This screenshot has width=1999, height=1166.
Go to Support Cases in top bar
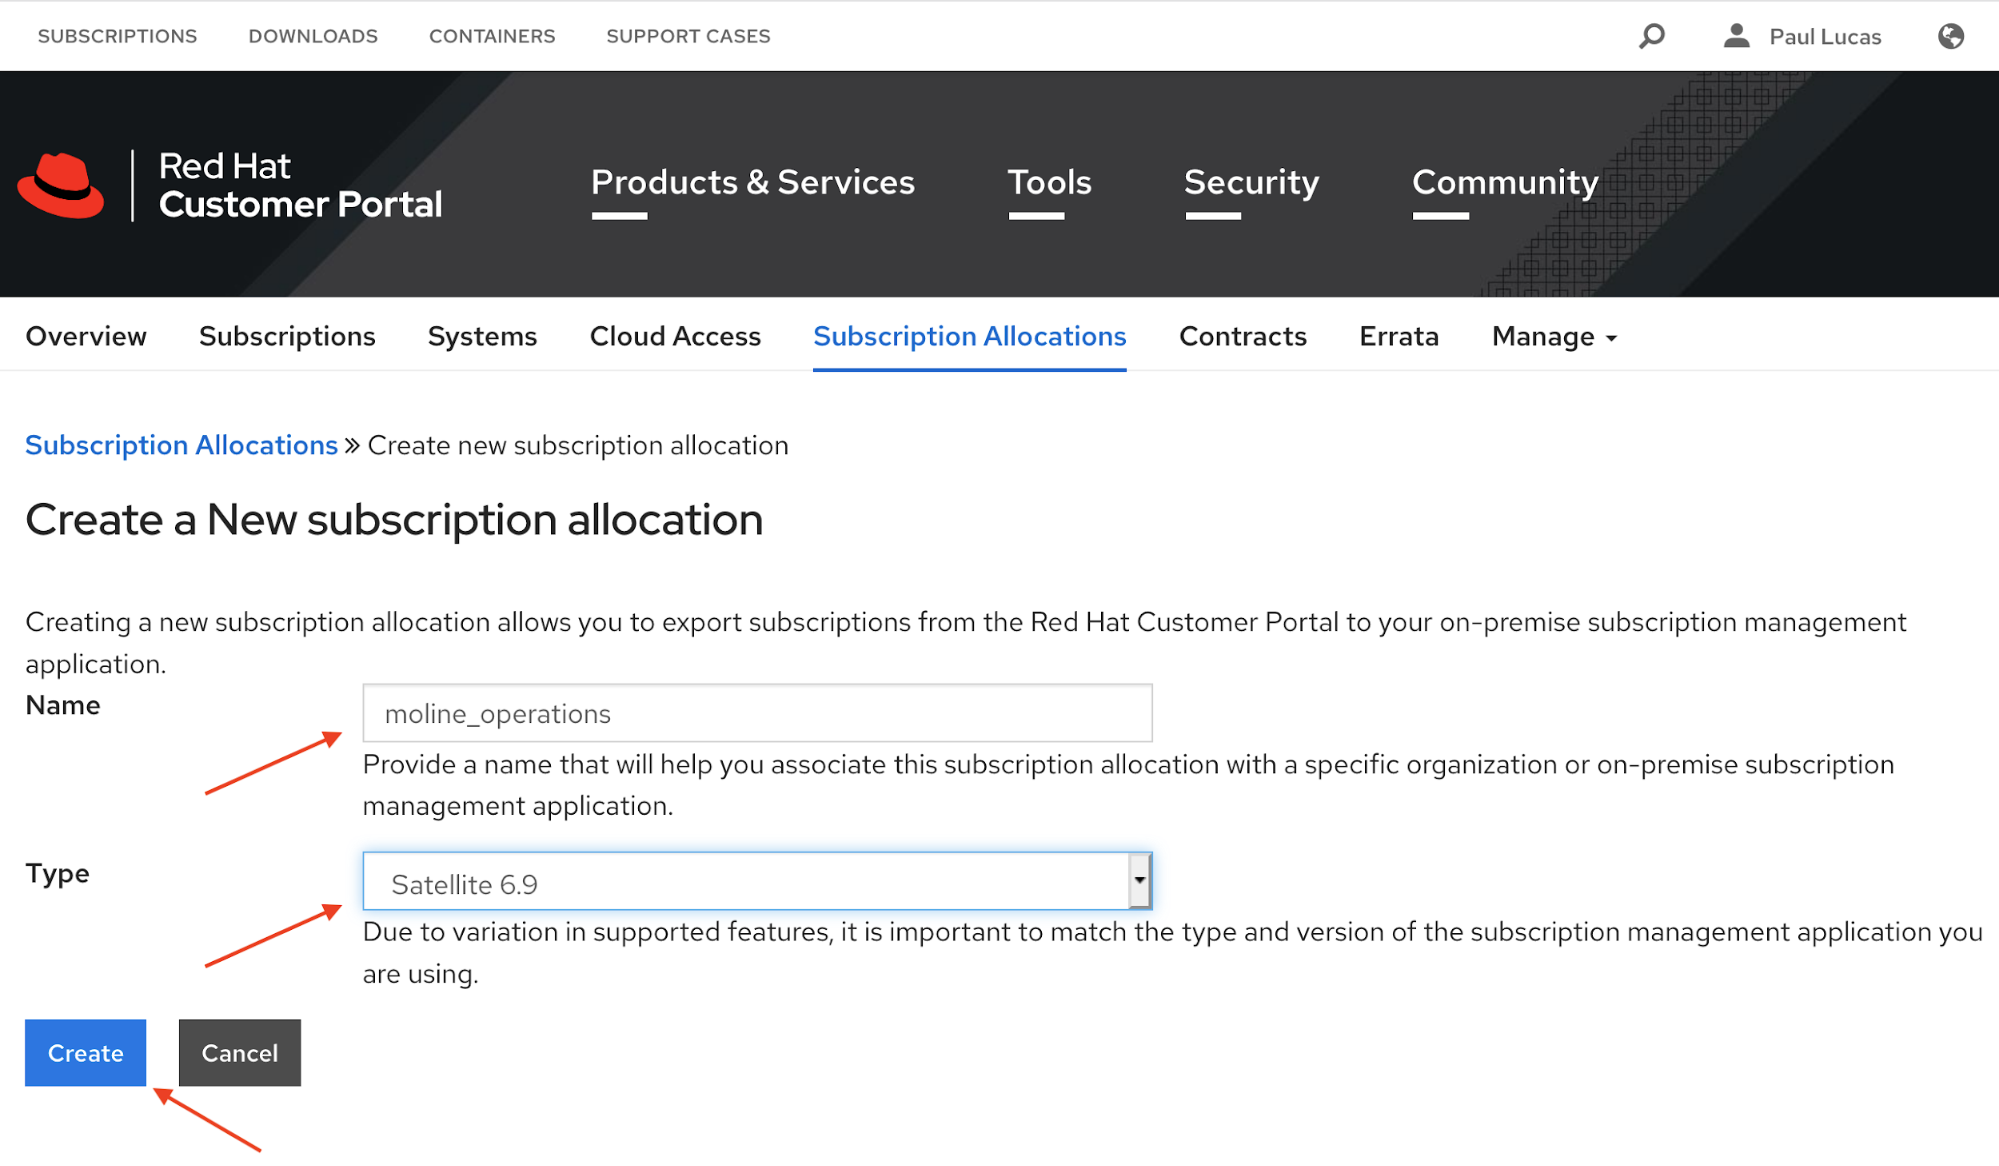coord(688,36)
